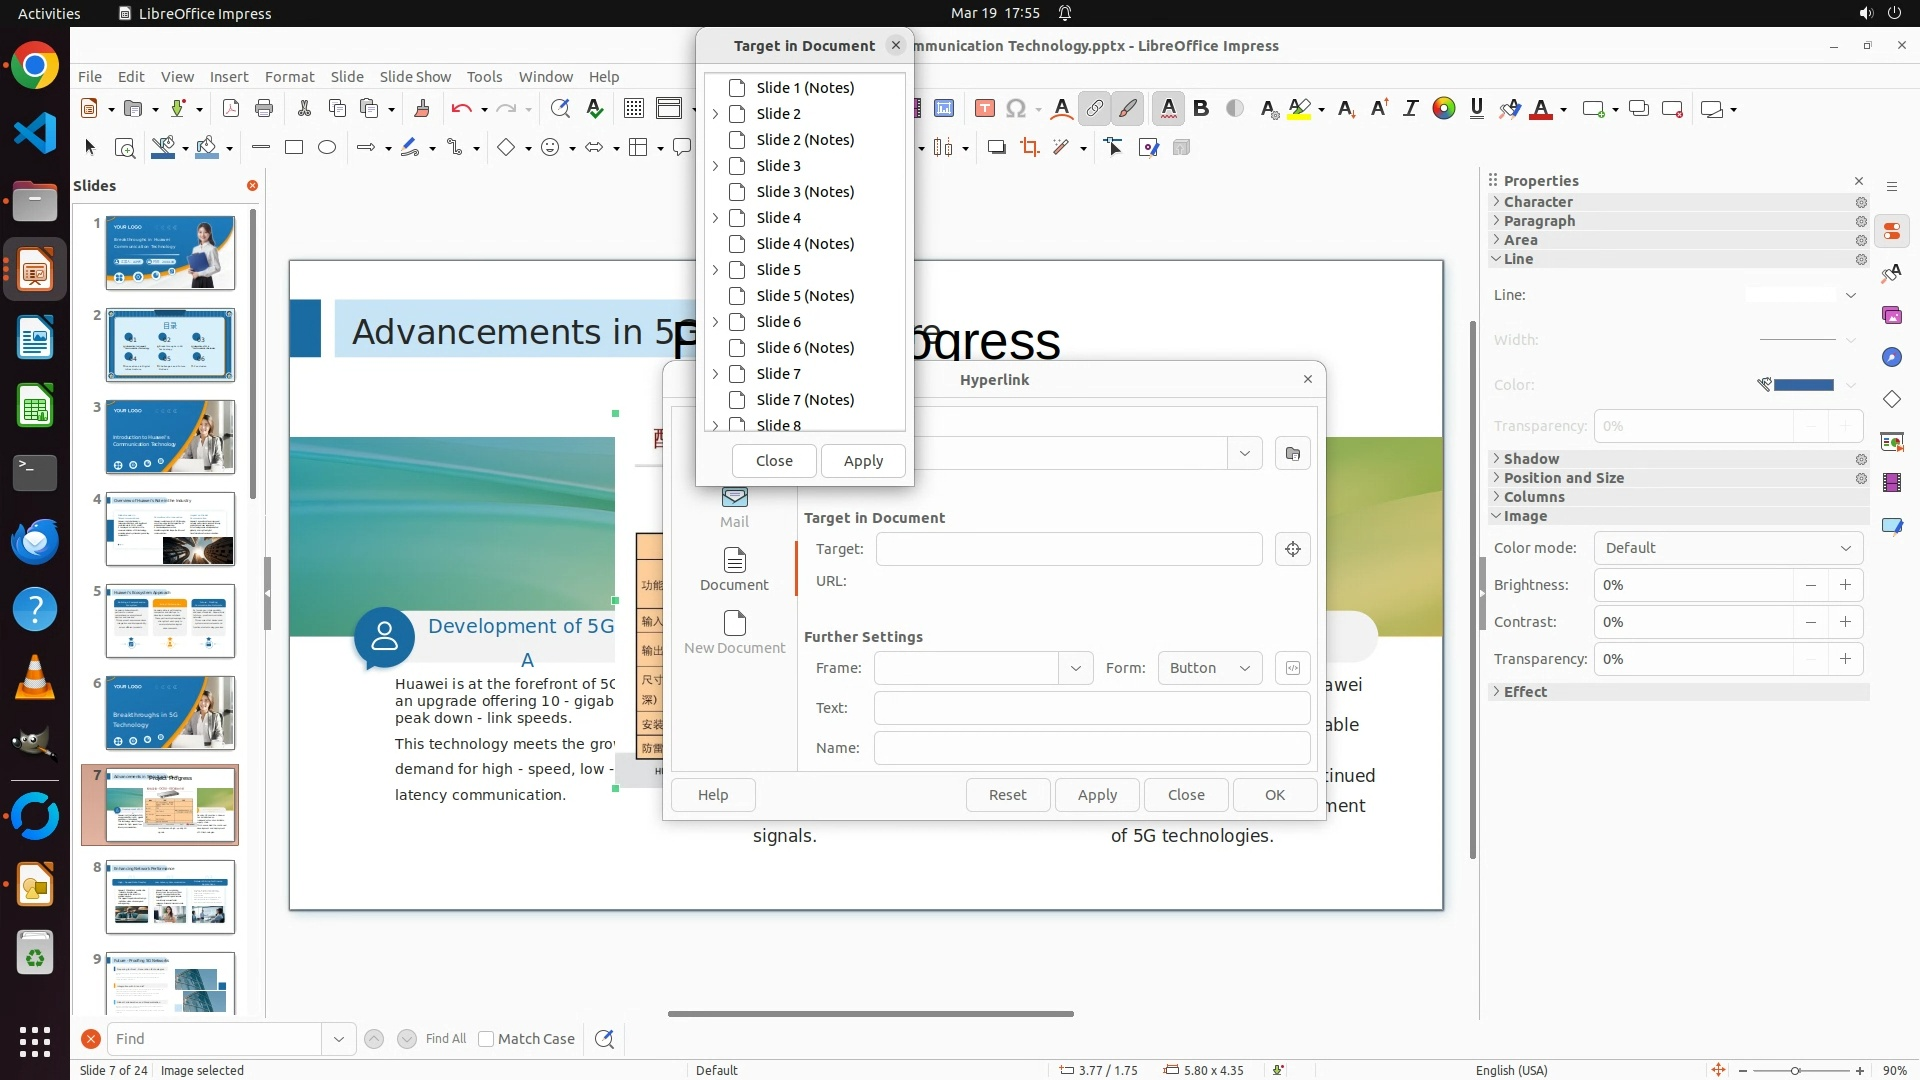Collapse the Image section in Properties
The width and height of the screenshot is (1920, 1080).
pyautogui.click(x=1524, y=516)
